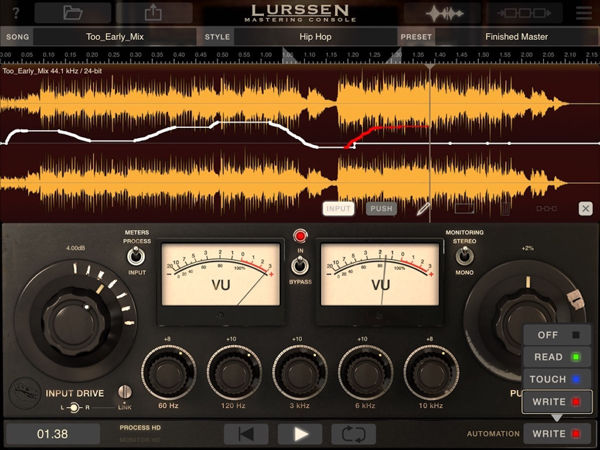600x450 pixels.
Task: Click the share/export icon
Action: point(154,13)
